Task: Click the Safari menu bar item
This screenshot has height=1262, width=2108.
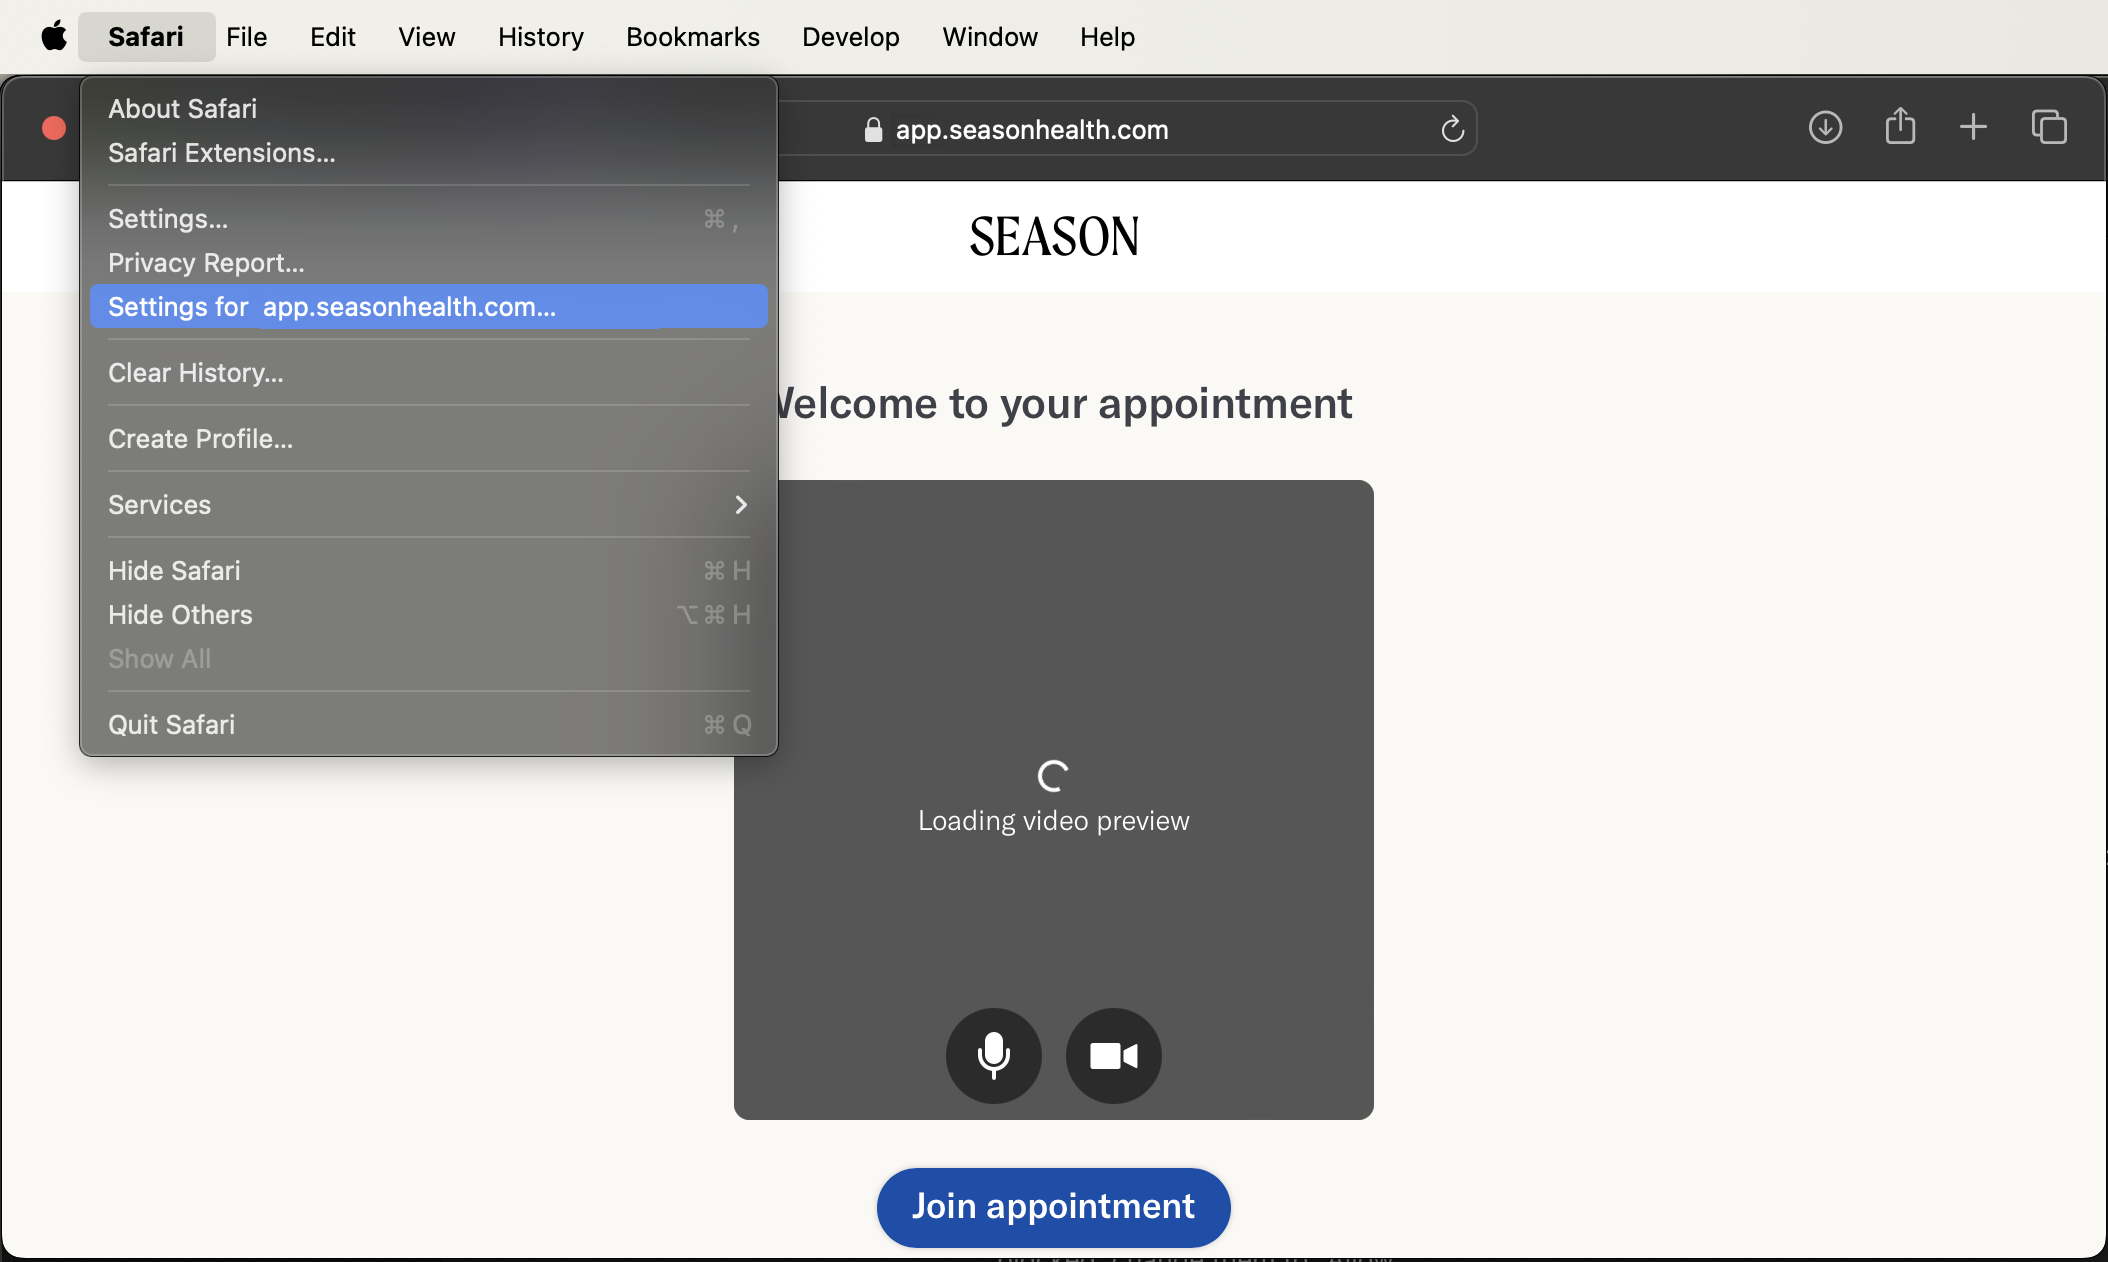Action: pyautogui.click(x=146, y=37)
